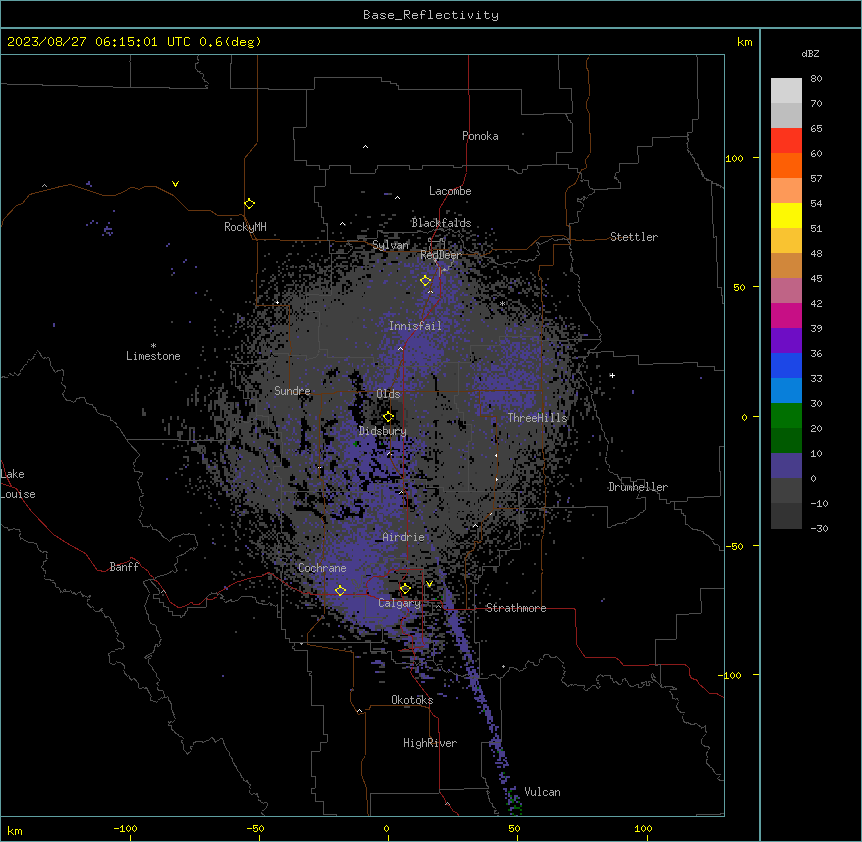Select the light gray 80-70 dBZ swatch
862x842 pixels.
(x=786, y=91)
